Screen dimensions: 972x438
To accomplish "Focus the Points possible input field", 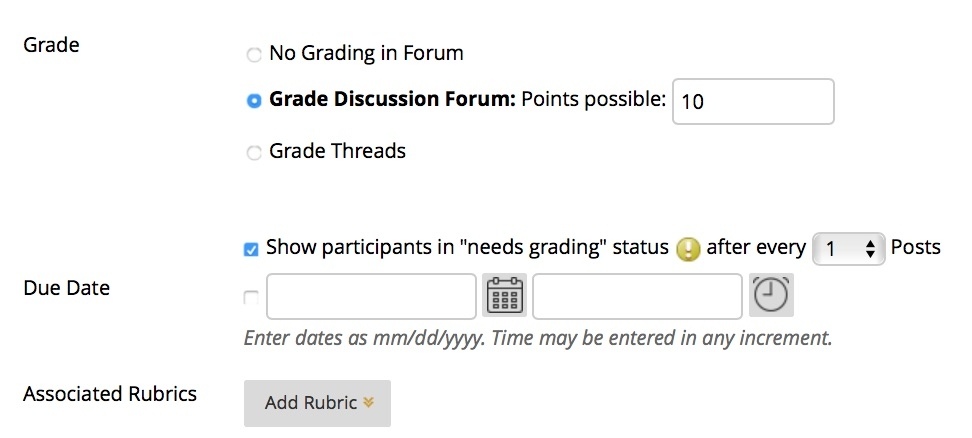I will [752, 101].
